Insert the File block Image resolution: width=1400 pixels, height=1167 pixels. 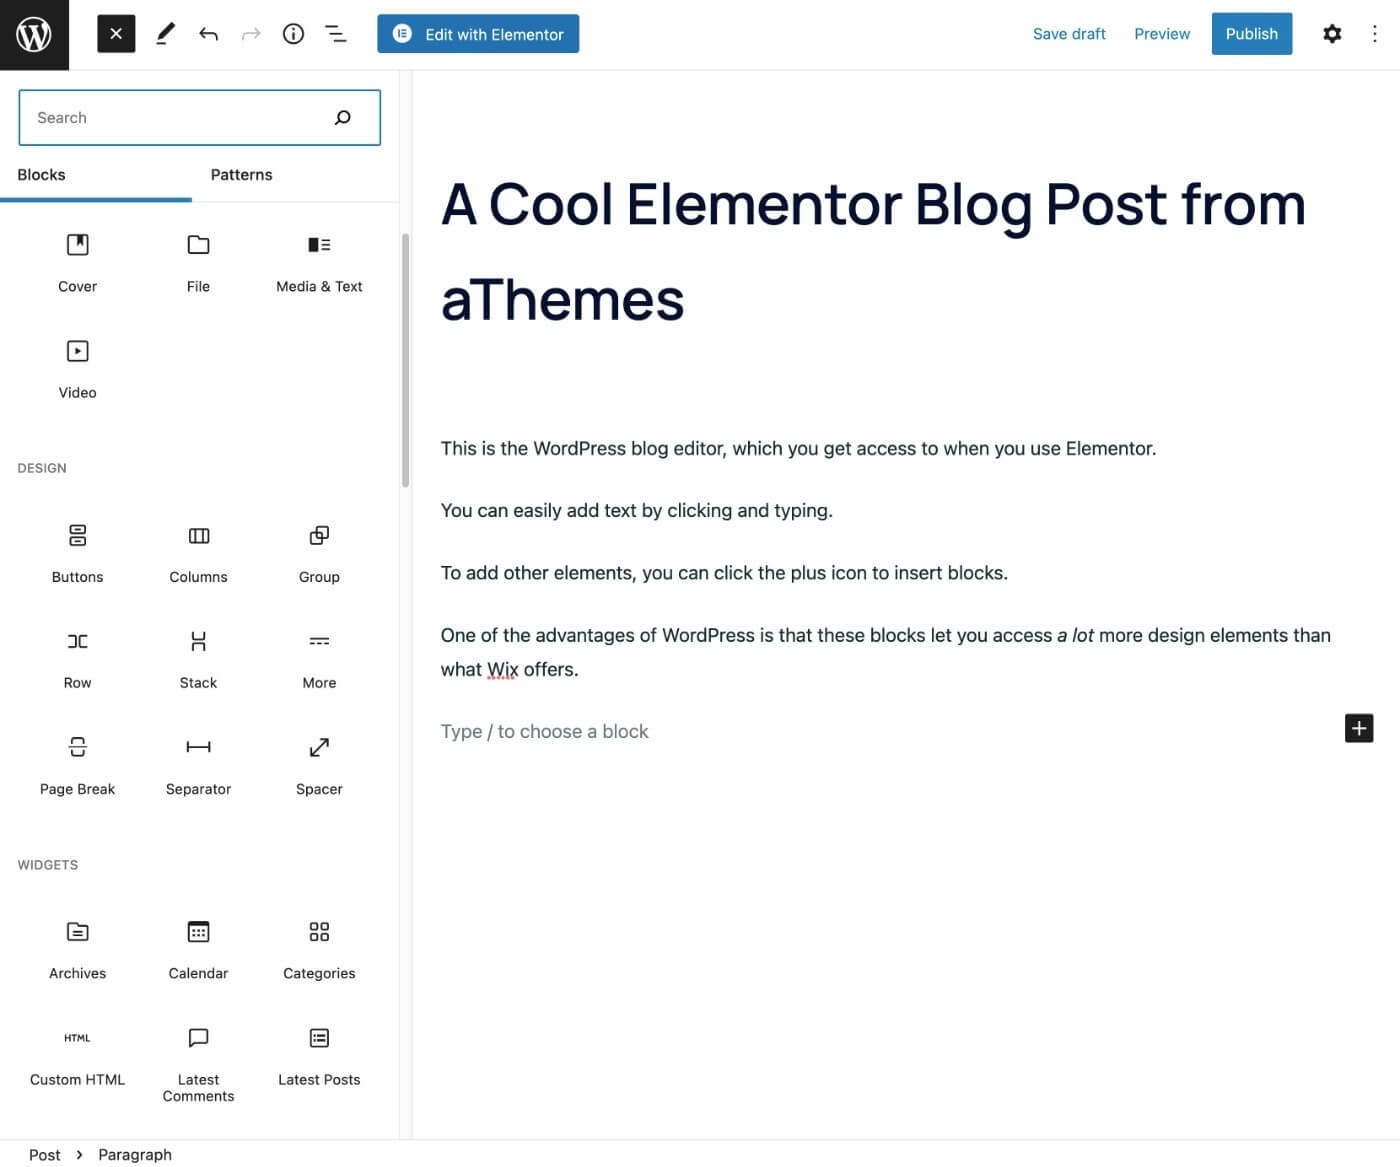[198, 263]
